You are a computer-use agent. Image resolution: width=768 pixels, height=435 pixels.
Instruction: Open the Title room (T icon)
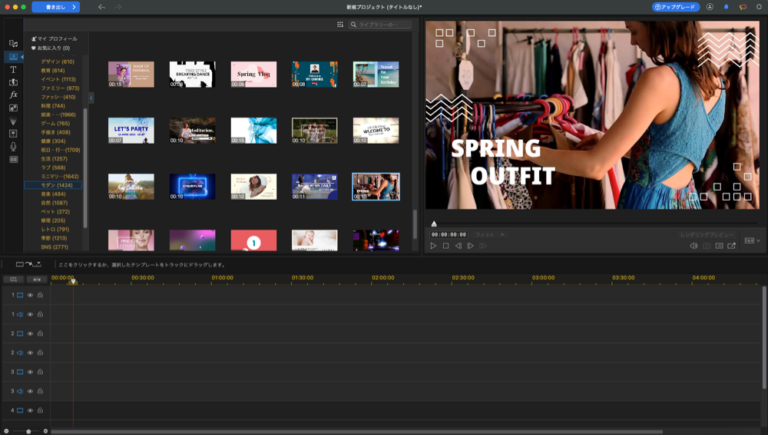tap(13, 69)
